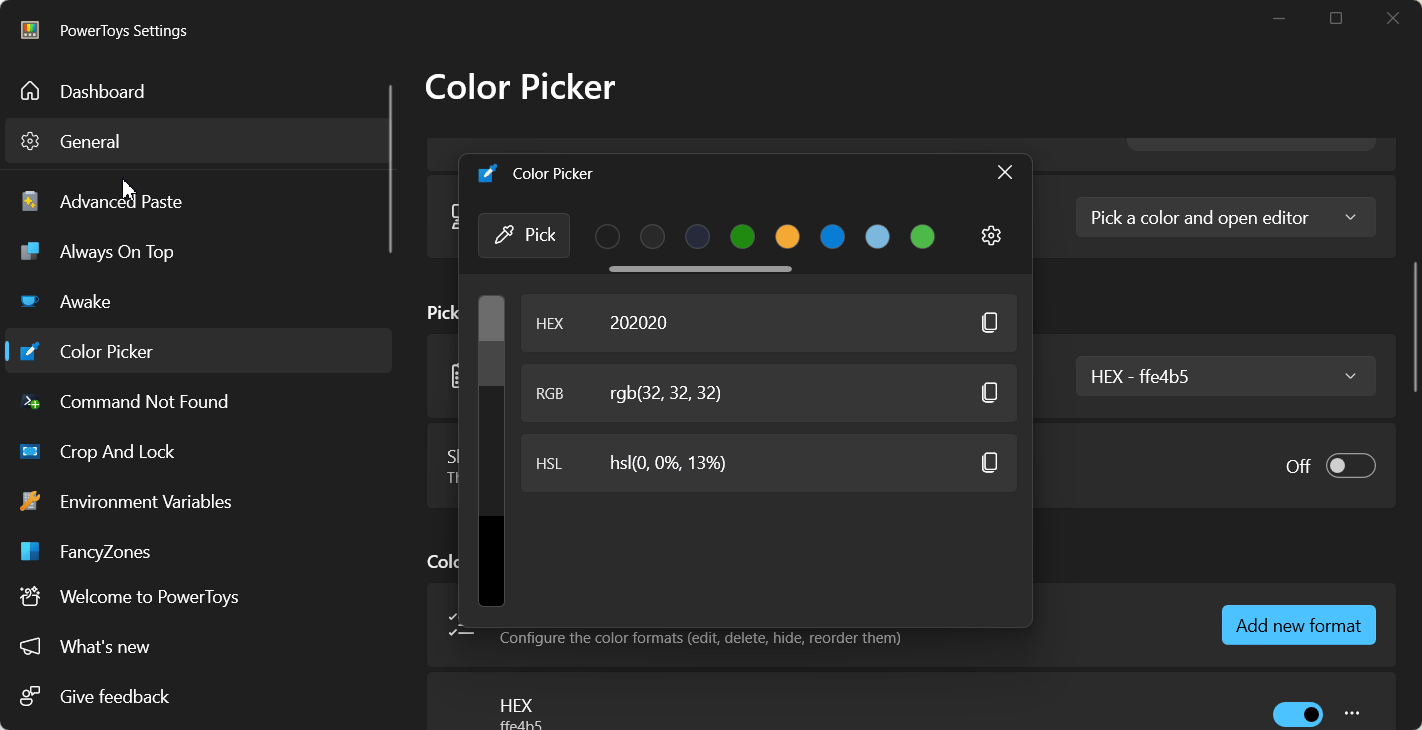
Task: Go to Advanced Paste settings
Action: coord(197,201)
